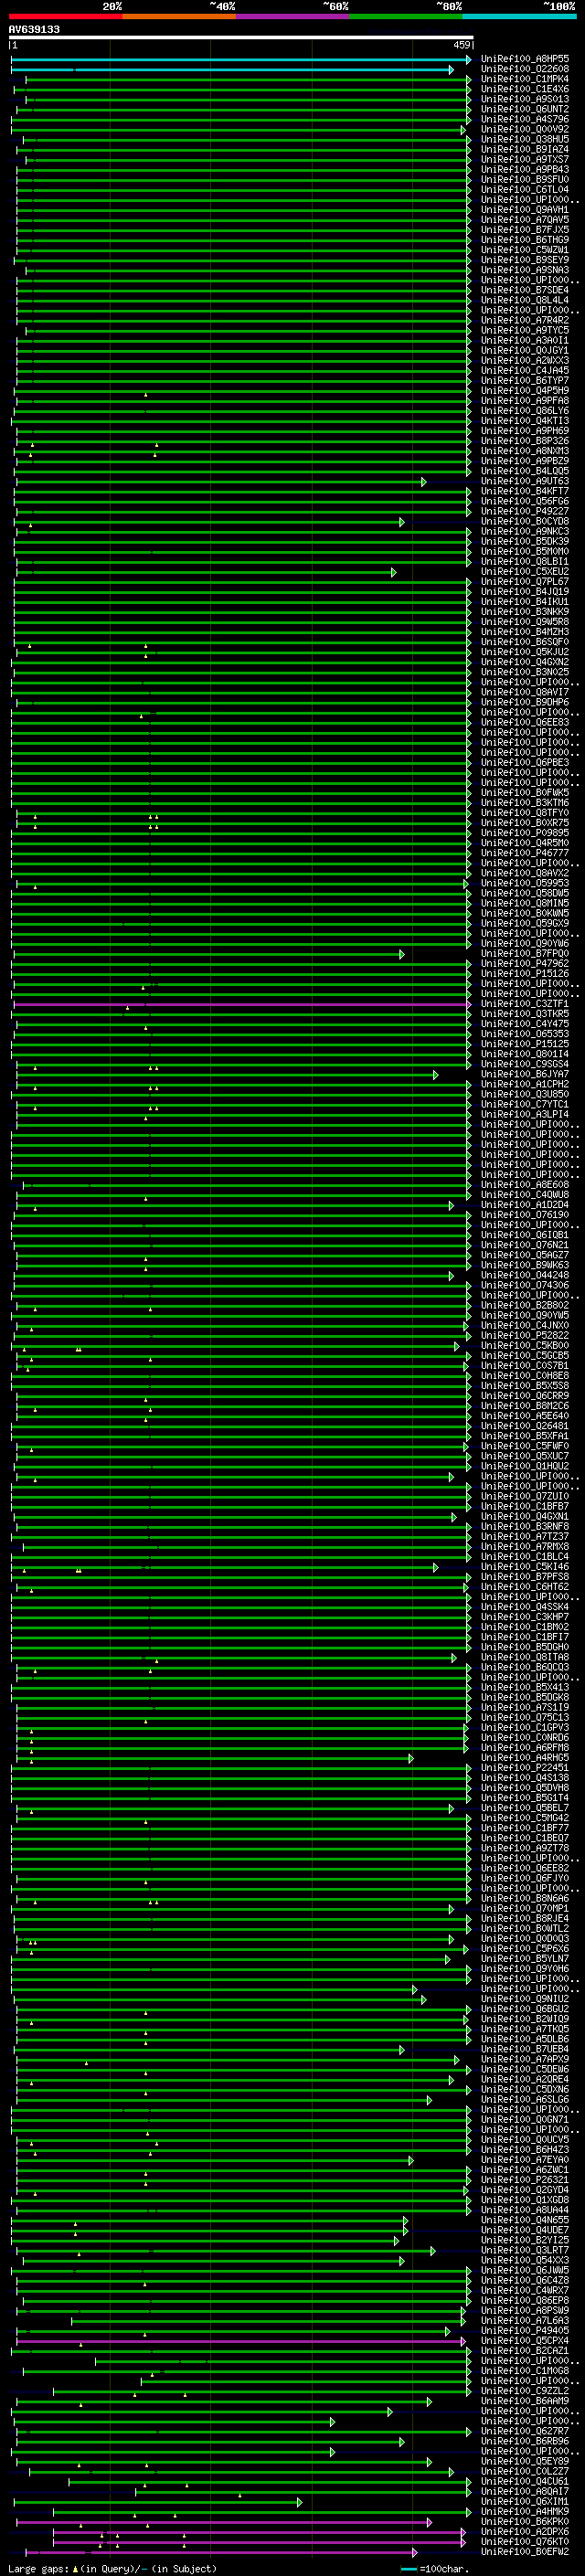585x2576 pixels.
Task: Open hit UniRef100_A9S013
Action: coord(524,99)
